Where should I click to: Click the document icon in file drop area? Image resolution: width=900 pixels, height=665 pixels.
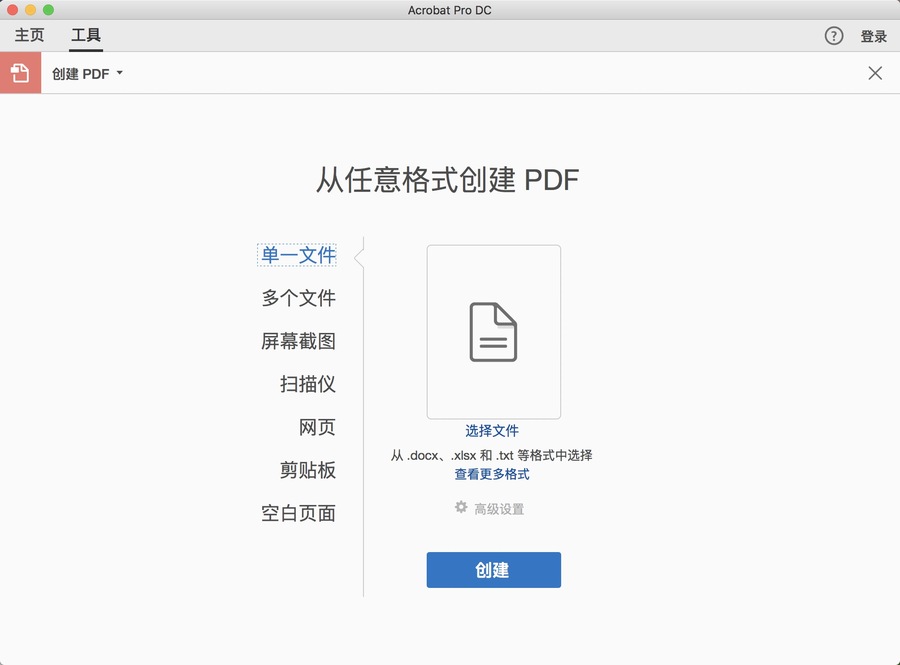493,332
